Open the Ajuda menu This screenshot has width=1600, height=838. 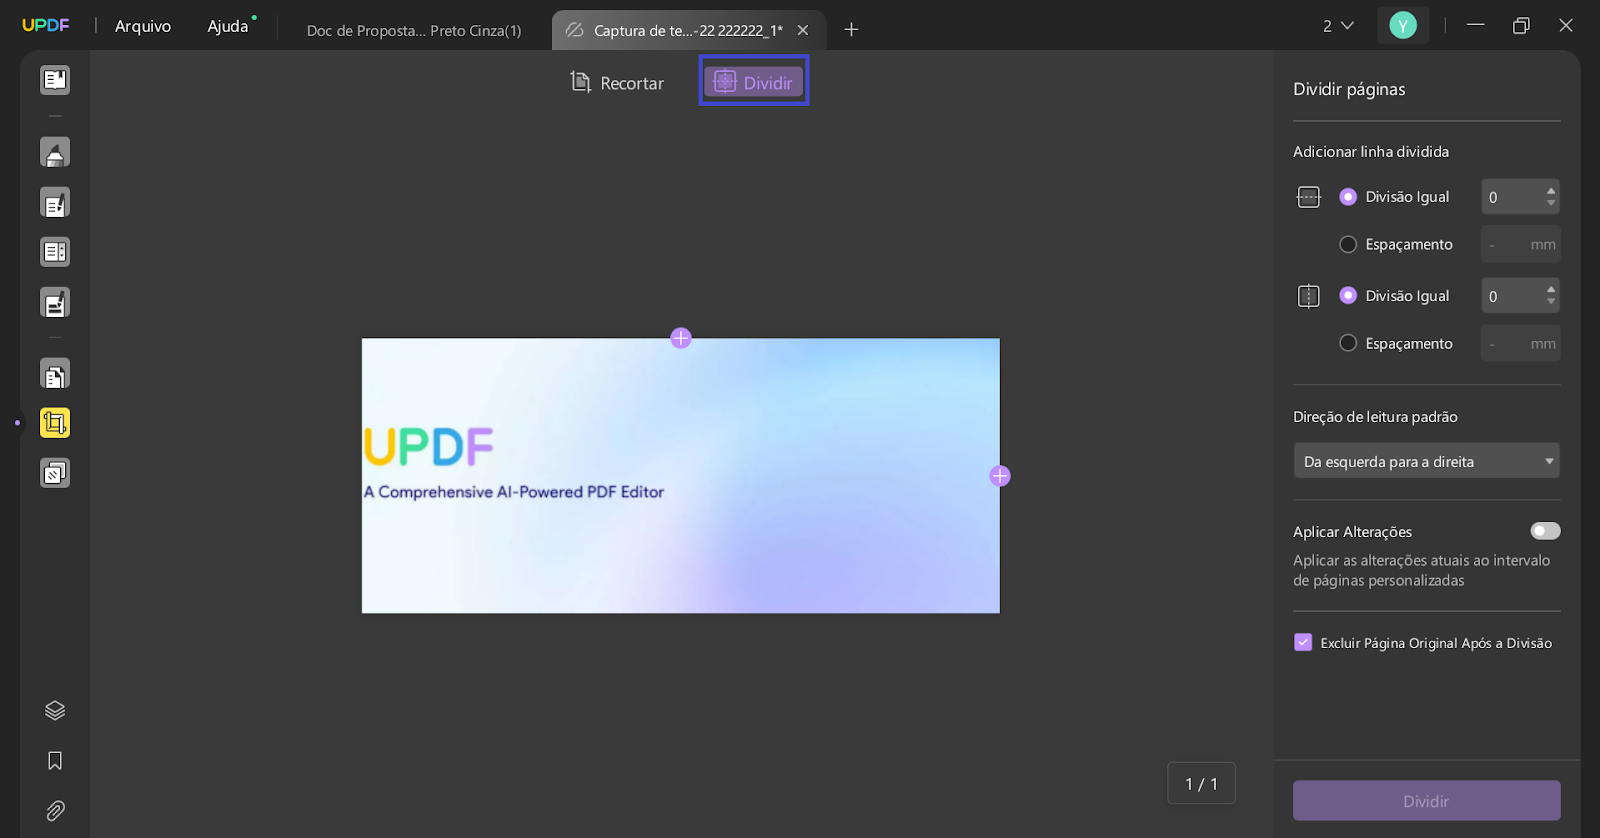[x=228, y=26]
